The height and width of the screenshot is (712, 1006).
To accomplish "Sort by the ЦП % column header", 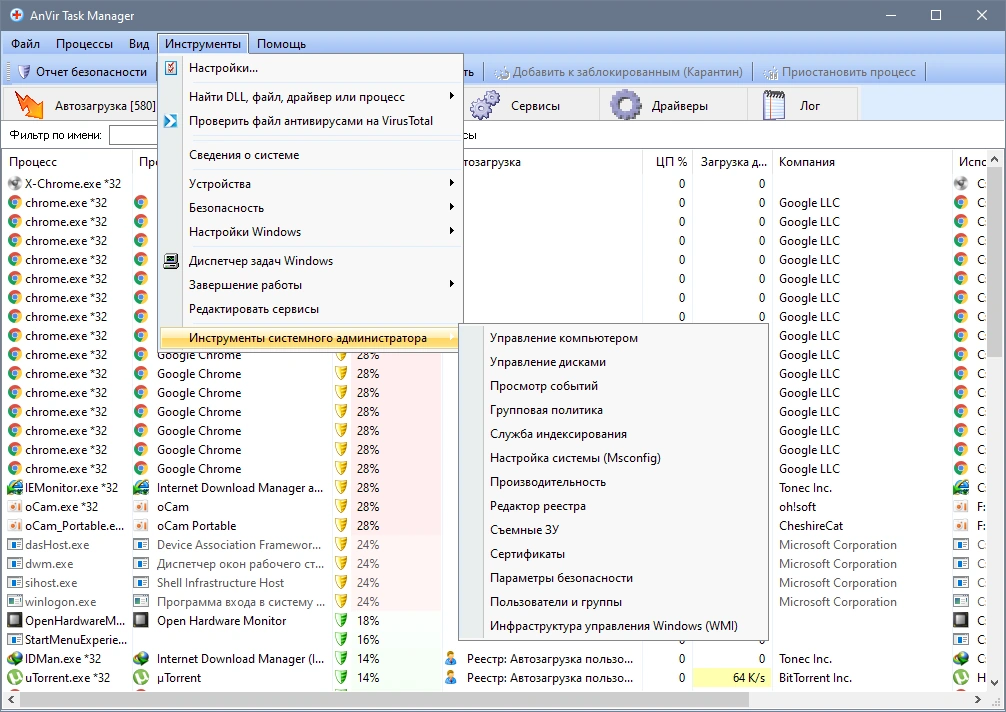I will tap(667, 162).
